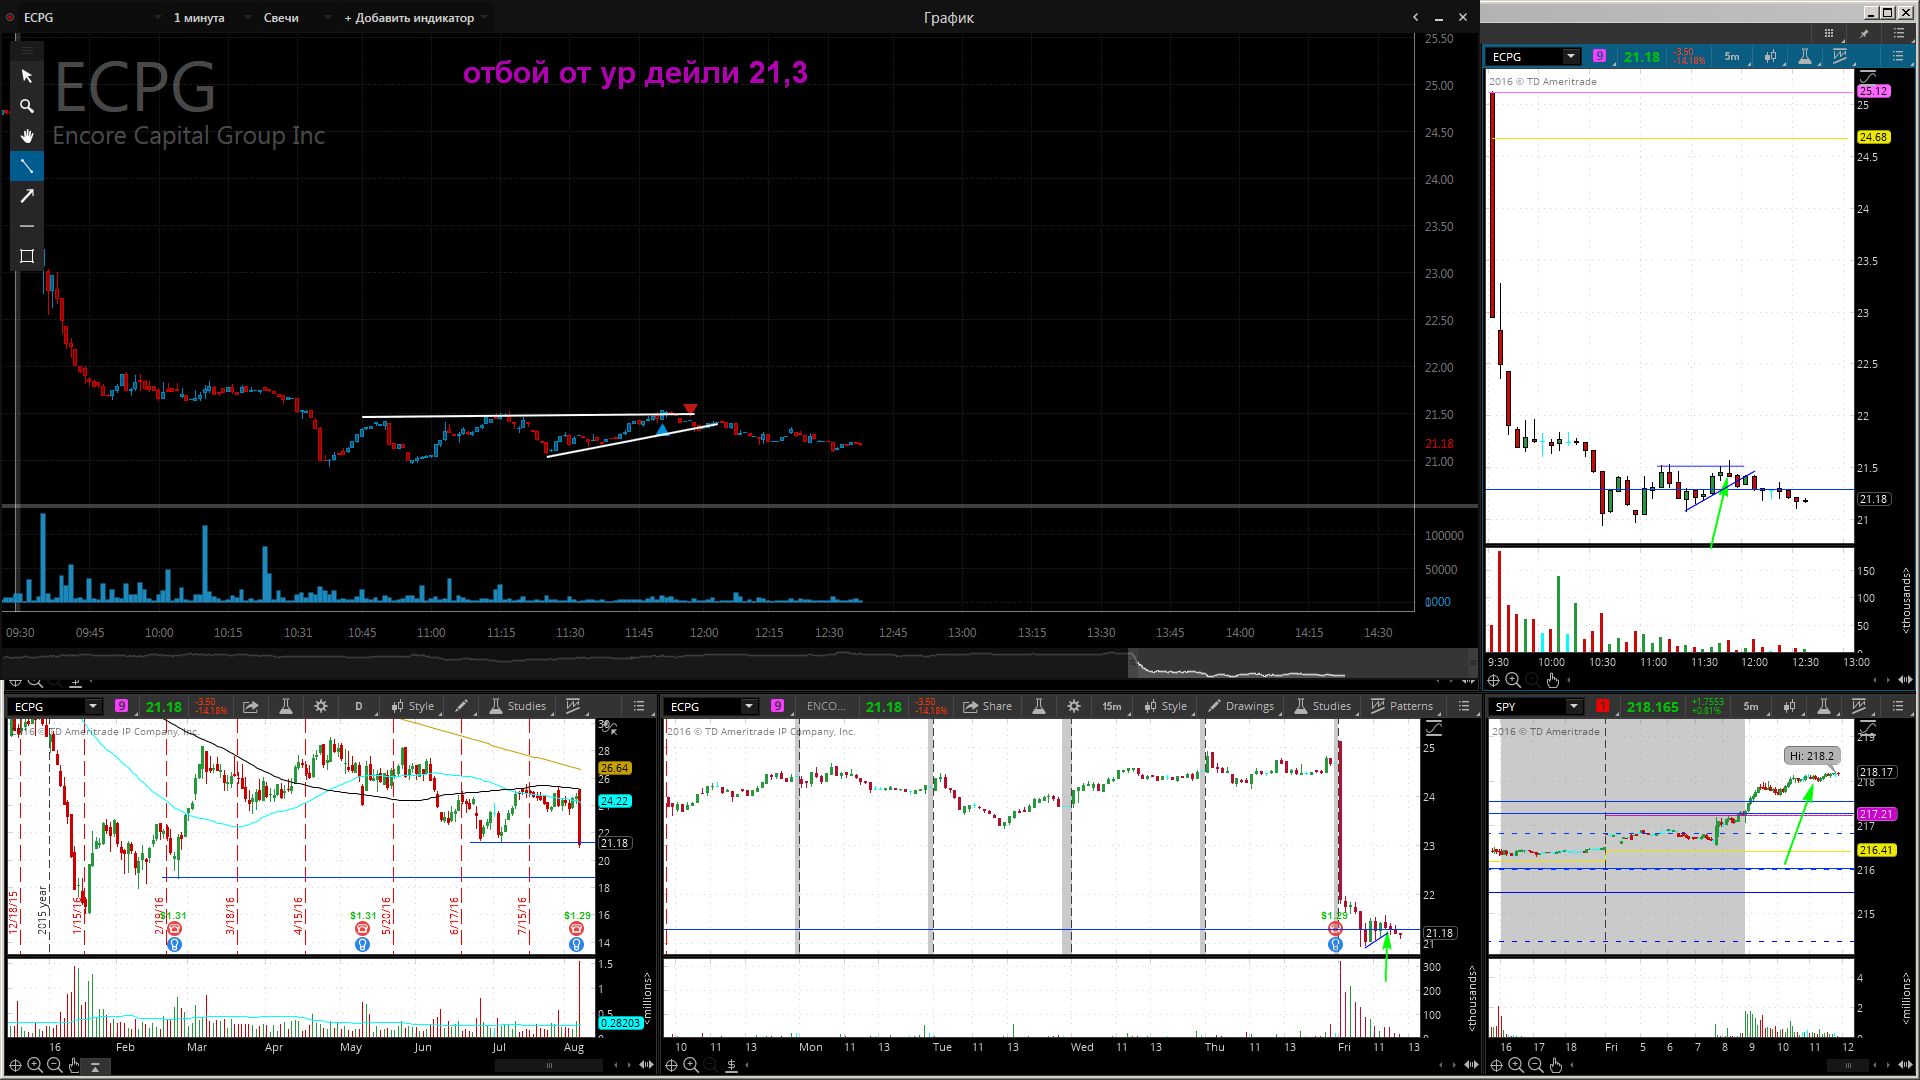This screenshot has height=1080, width=1920.
Task: Click the back arrow in График title bar
Action: 1415,17
